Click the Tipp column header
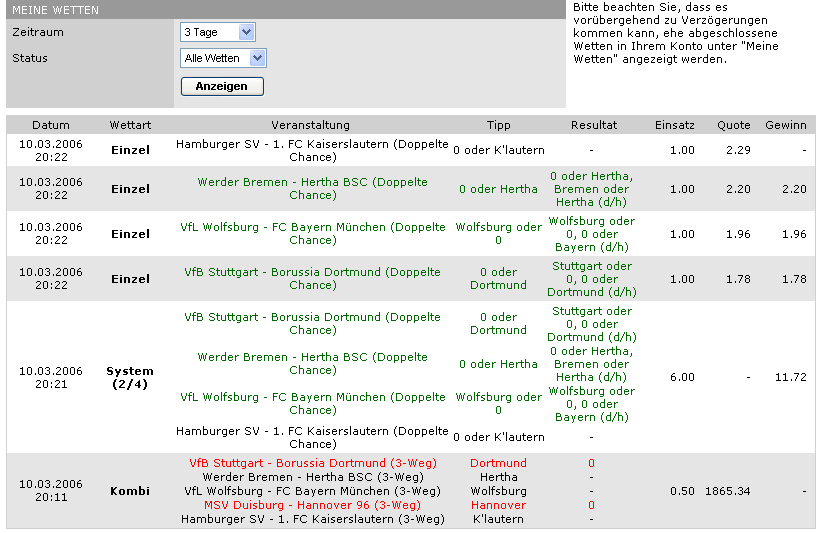823x533 pixels. (x=498, y=125)
